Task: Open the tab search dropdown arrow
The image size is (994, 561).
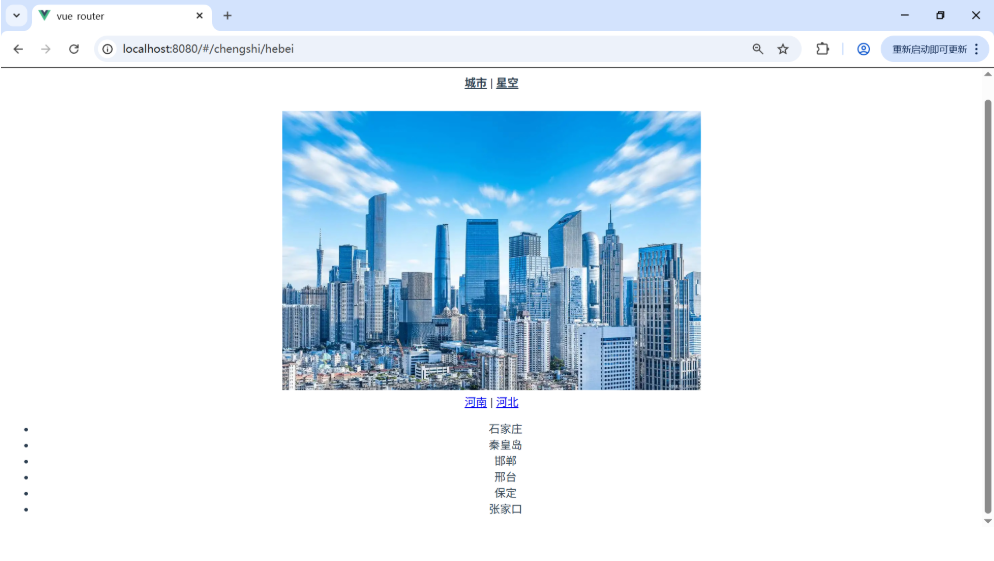Action: tap(16, 15)
